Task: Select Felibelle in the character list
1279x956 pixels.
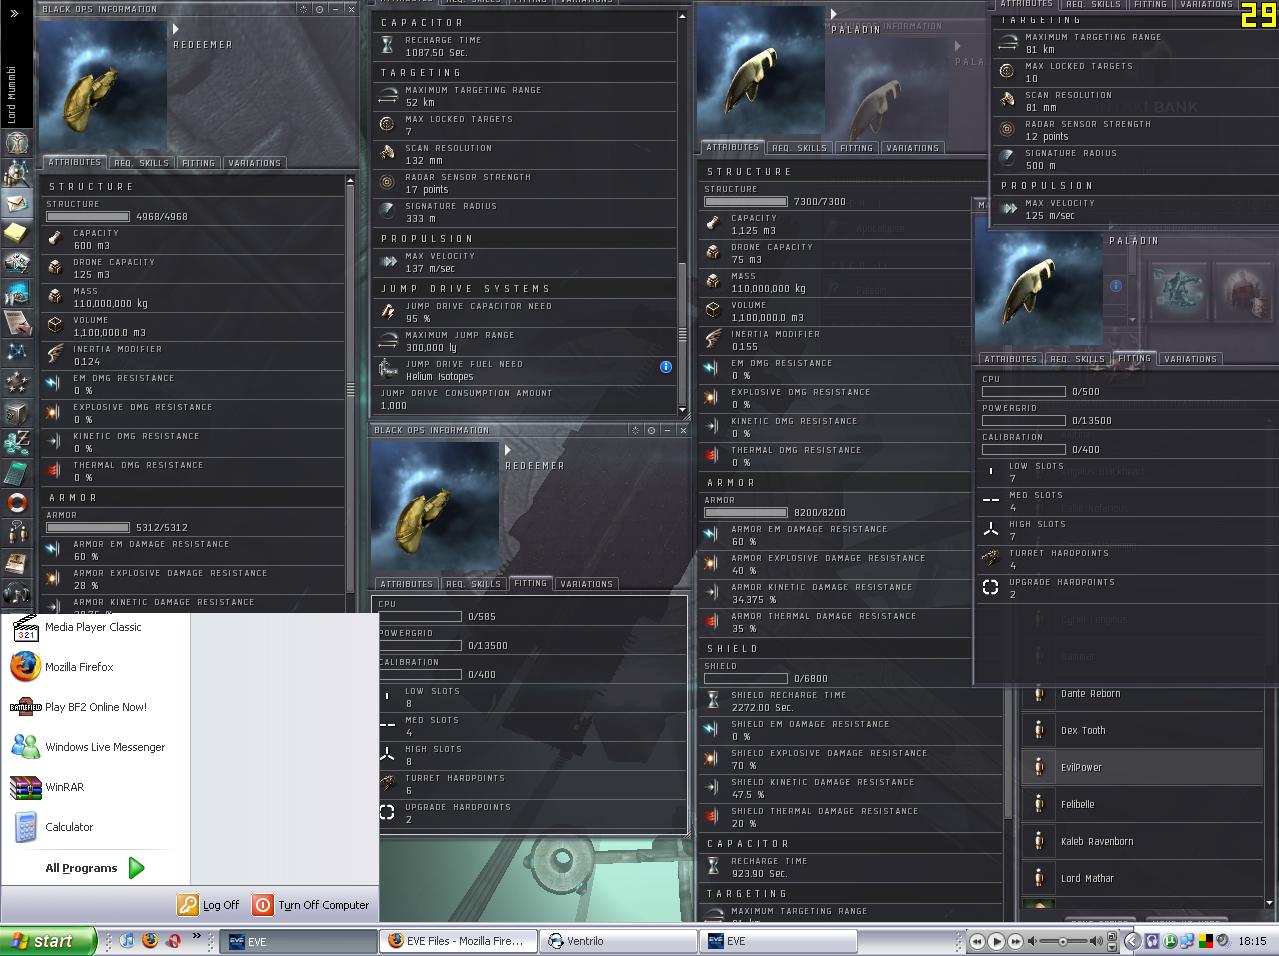Action: point(1142,804)
